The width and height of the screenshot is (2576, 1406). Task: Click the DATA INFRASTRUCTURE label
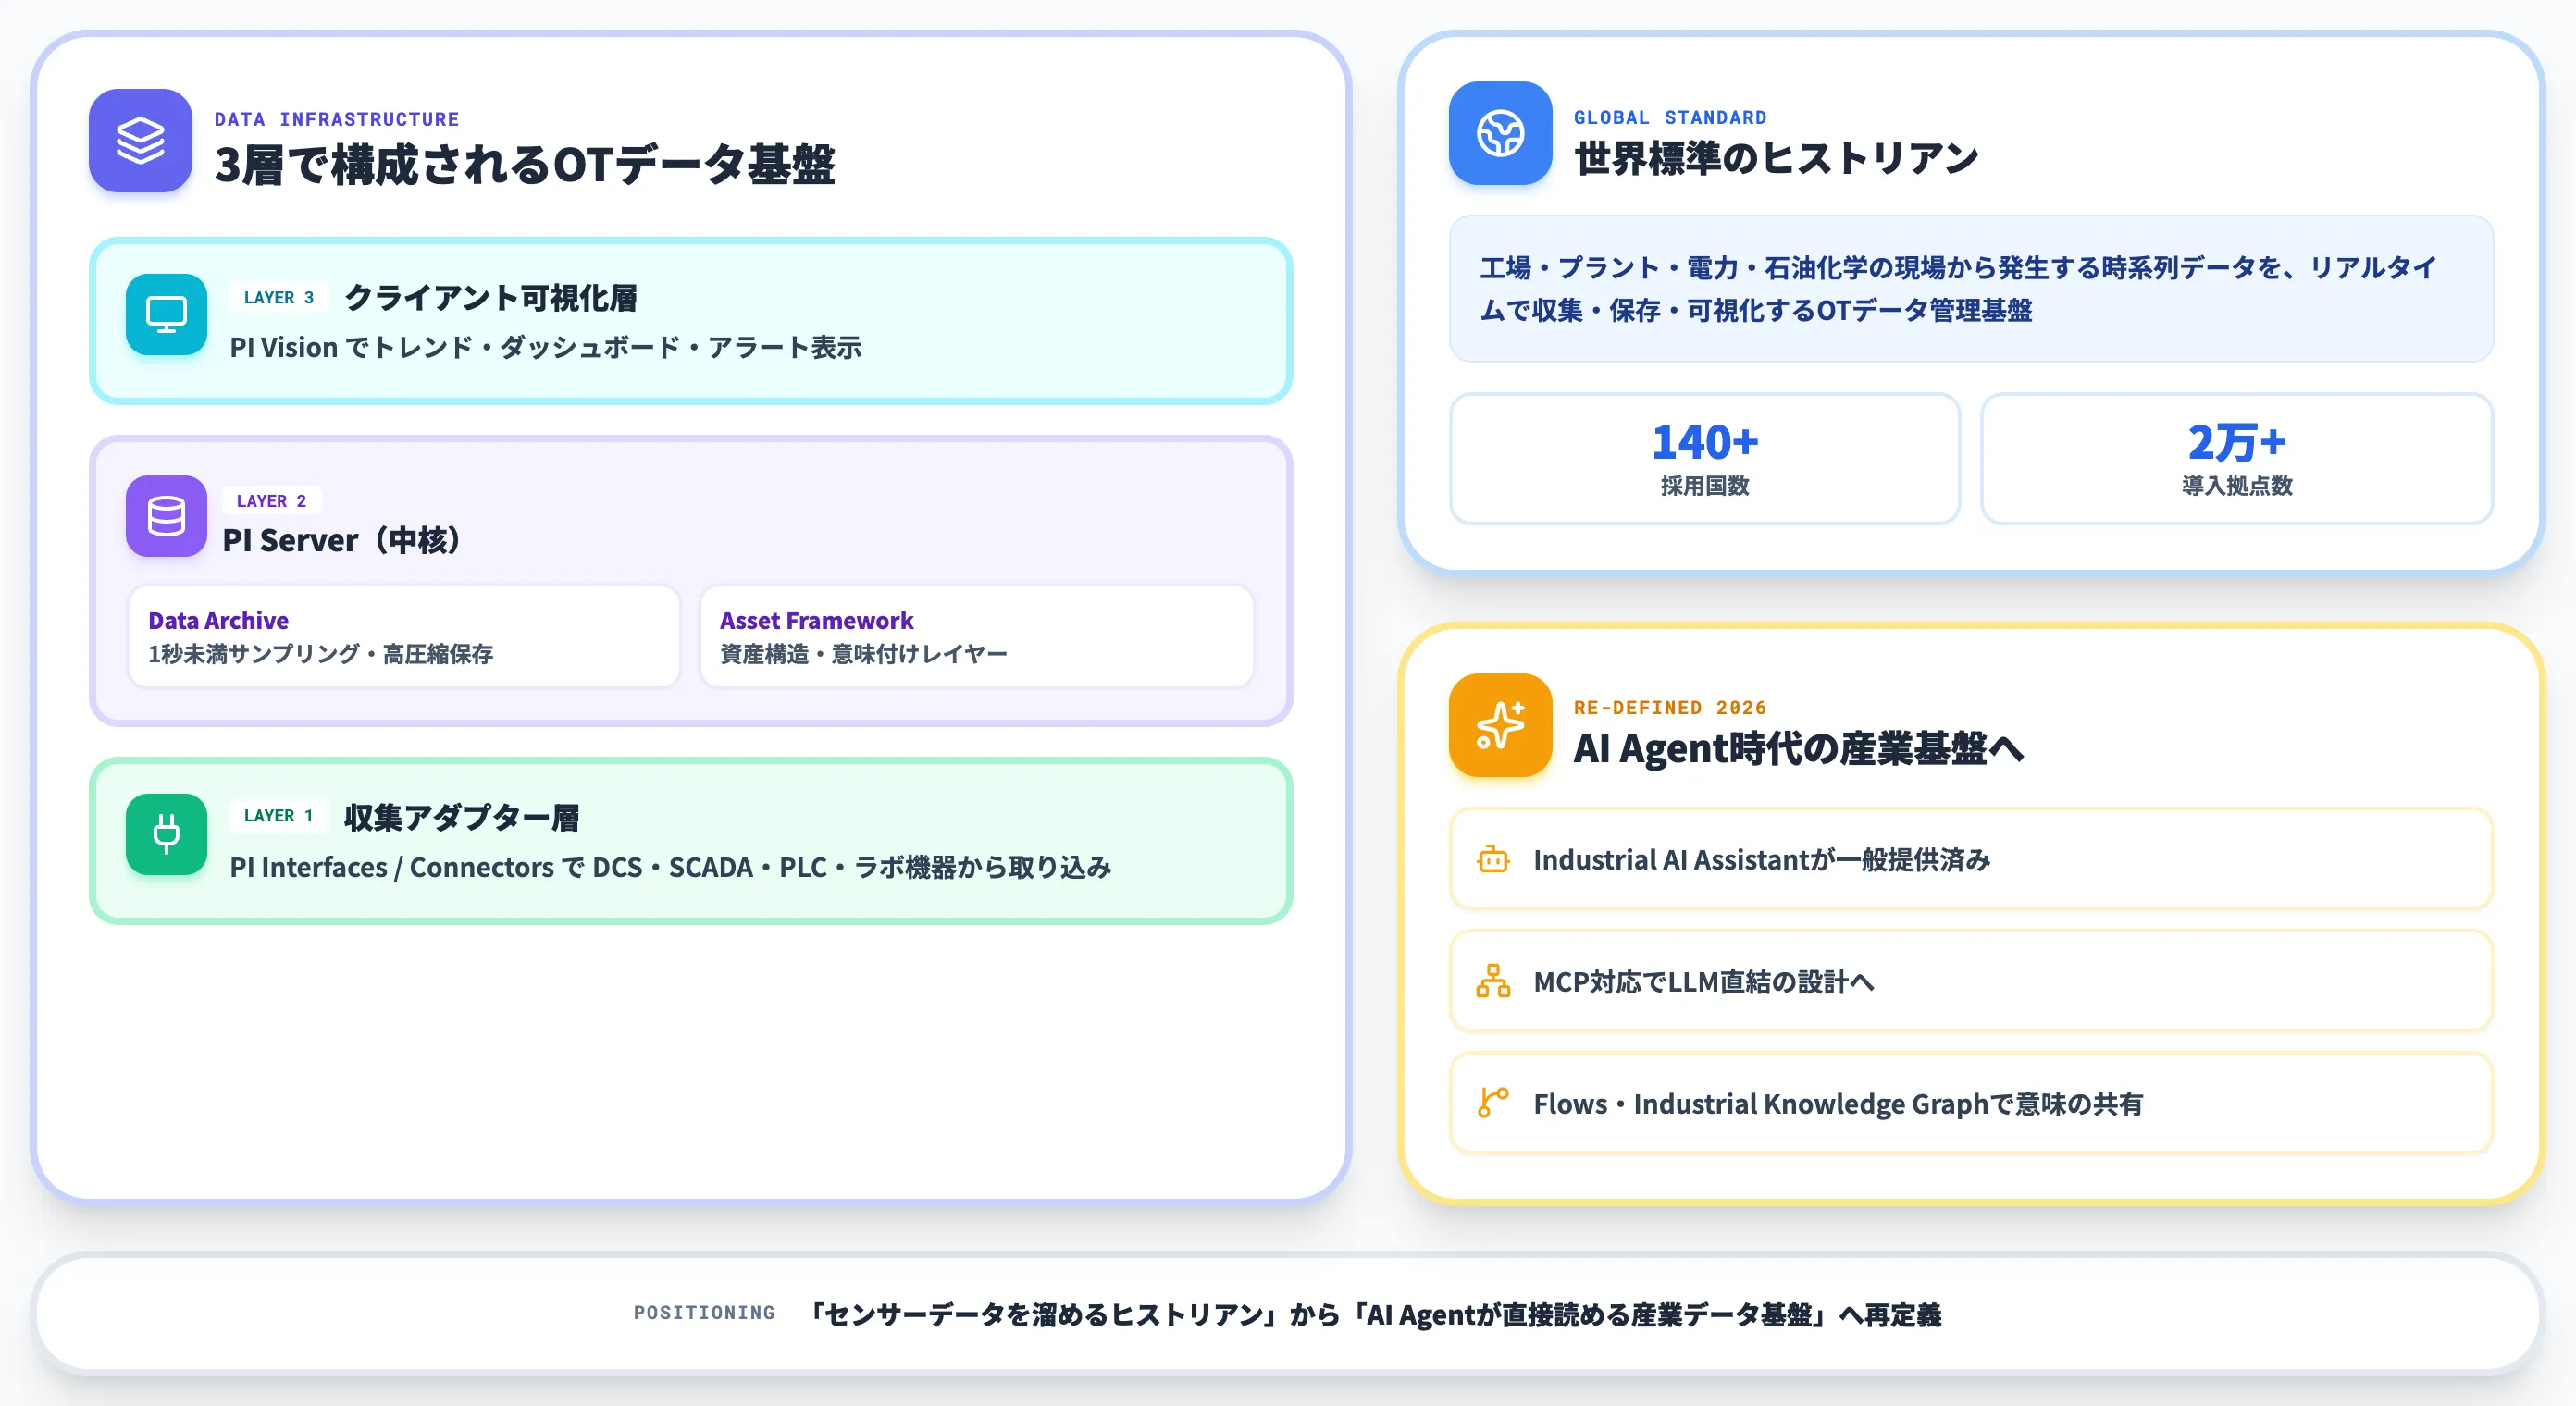click(x=337, y=120)
